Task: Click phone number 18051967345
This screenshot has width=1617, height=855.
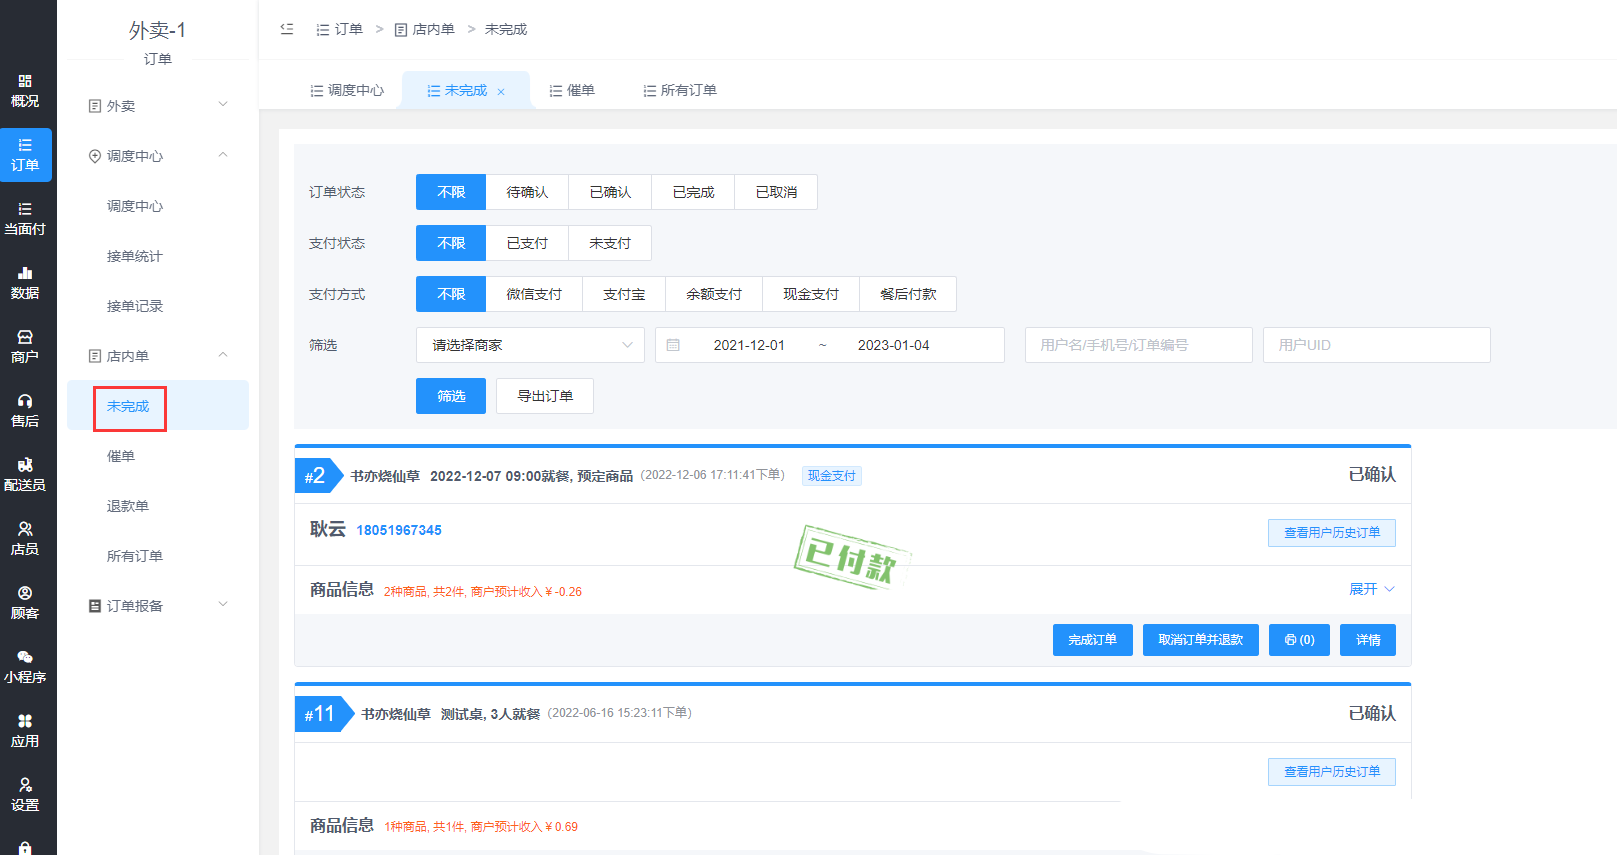Action: [x=399, y=530]
